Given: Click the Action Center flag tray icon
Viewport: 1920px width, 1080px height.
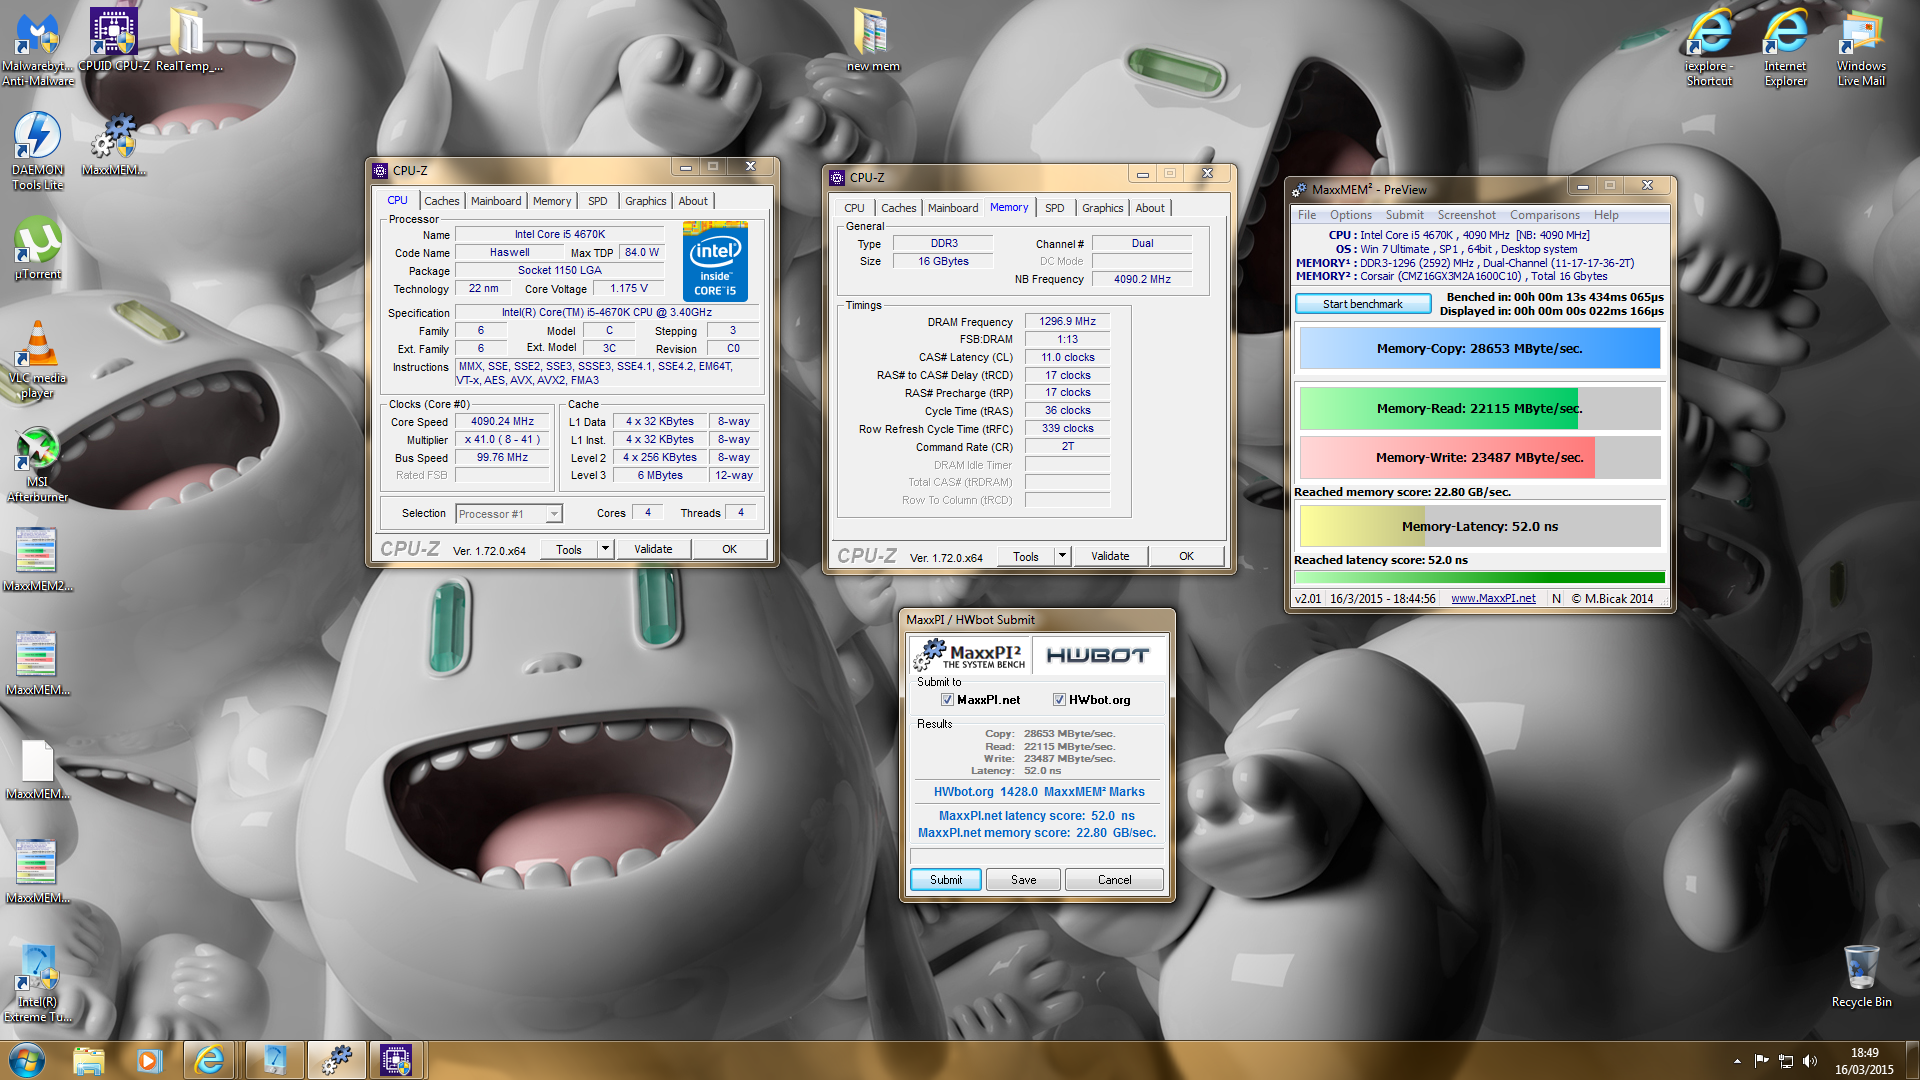Looking at the screenshot, I should pos(1761,1061).
